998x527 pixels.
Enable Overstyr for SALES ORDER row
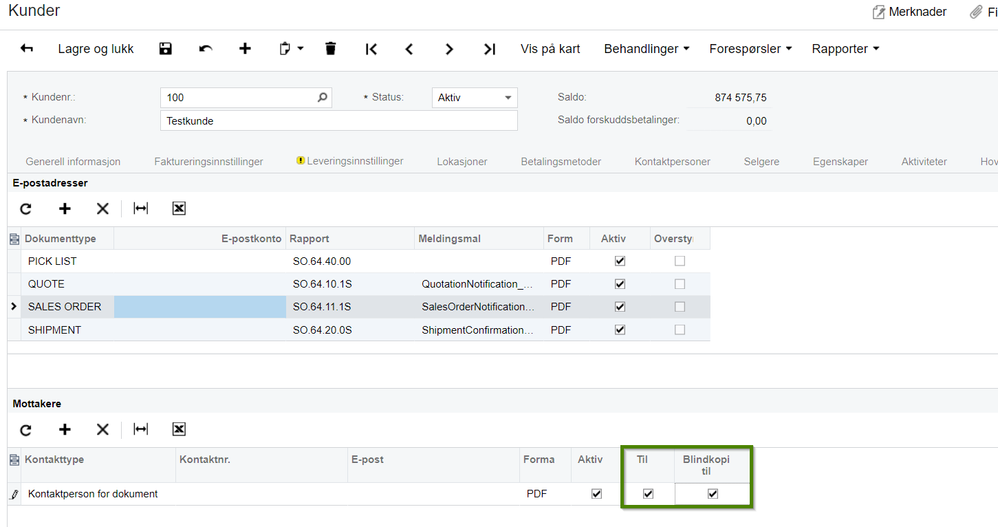coord(680,307)
